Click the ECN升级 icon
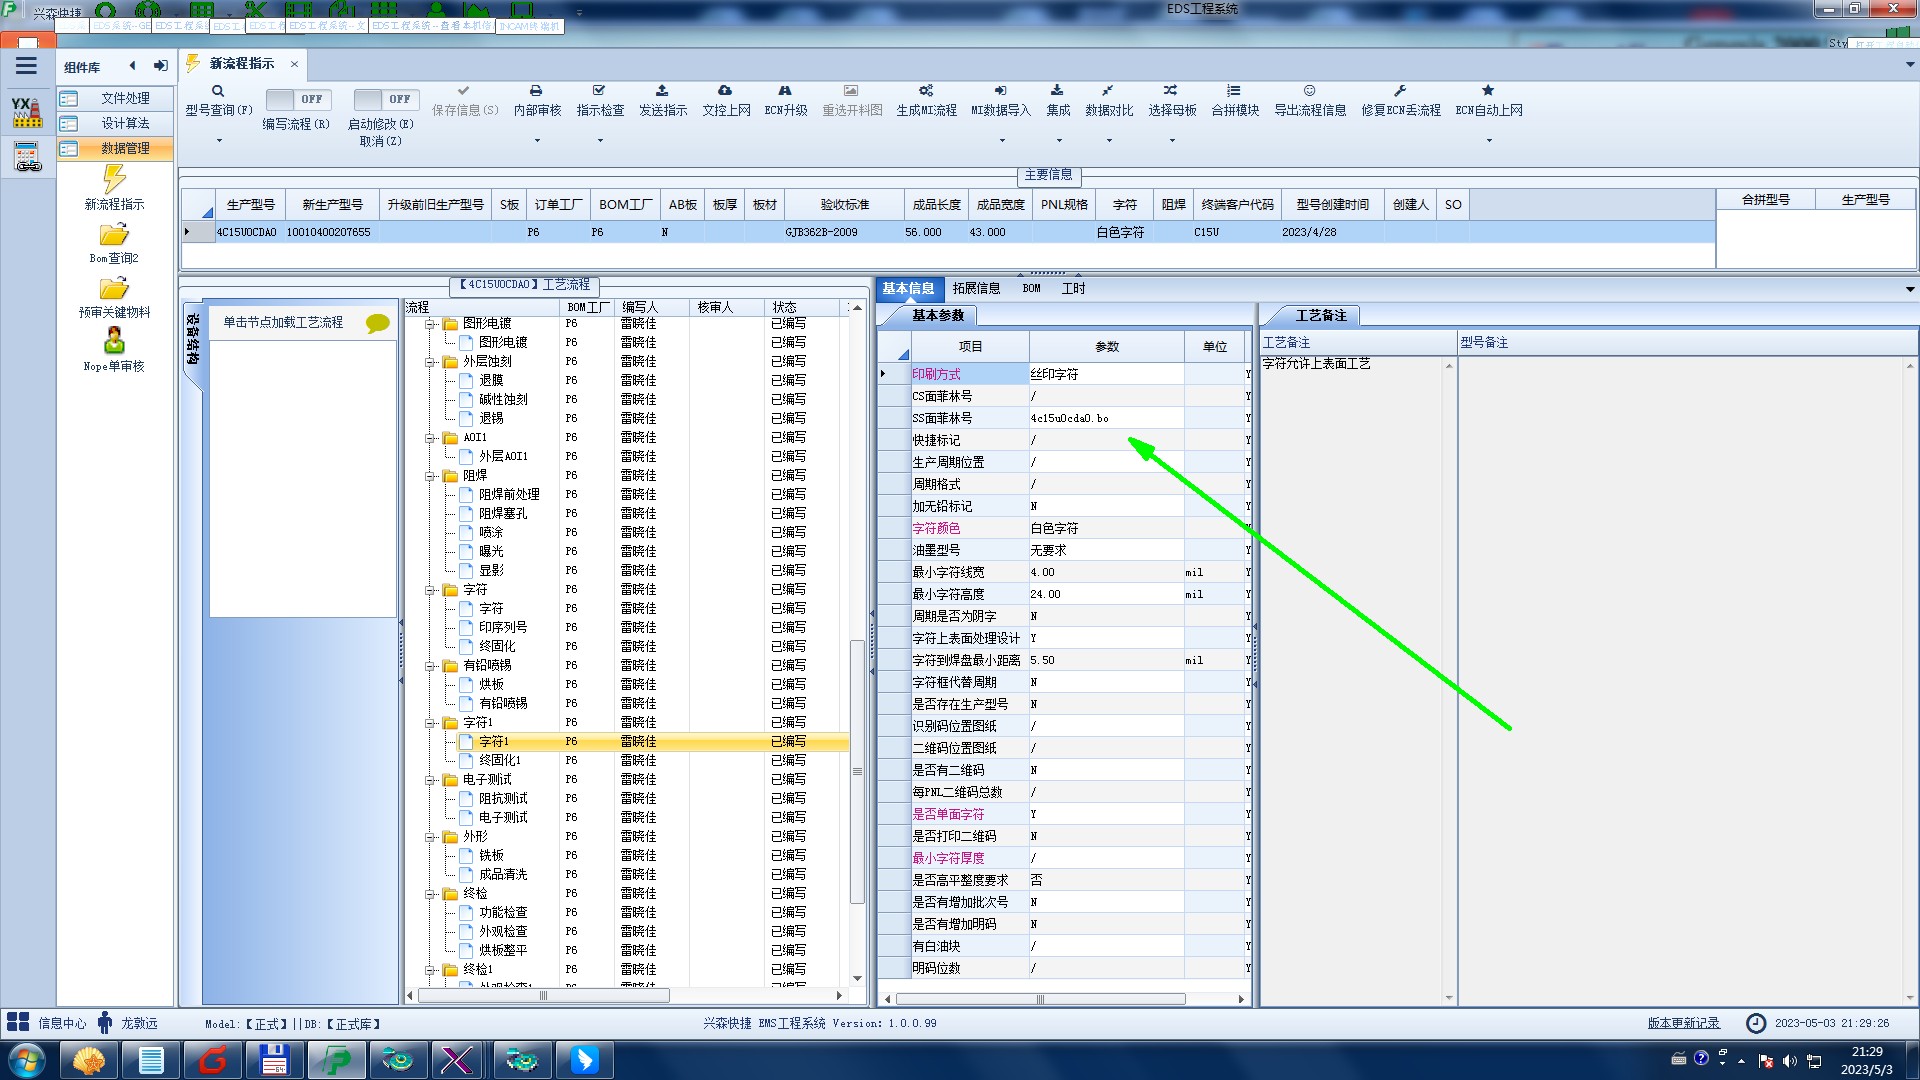The height and width of the screenshot is (1080, 1920). [785, 91]
